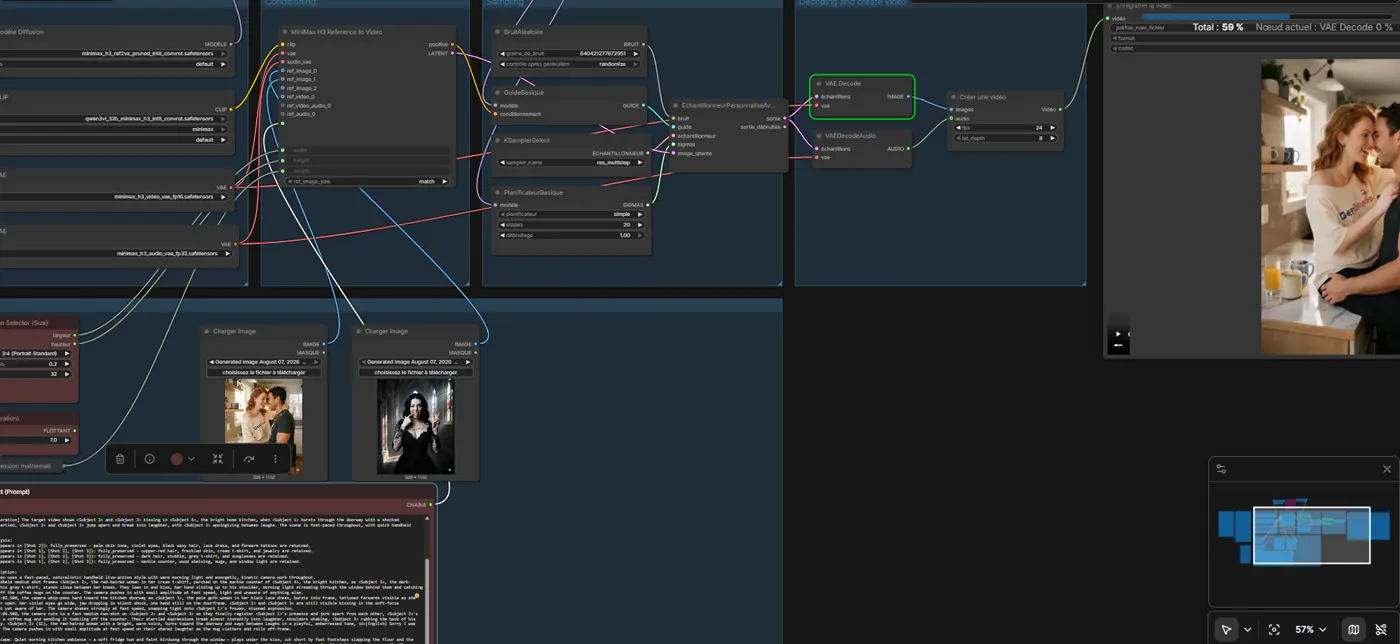Fit view to the graph

click(1274, 630)
